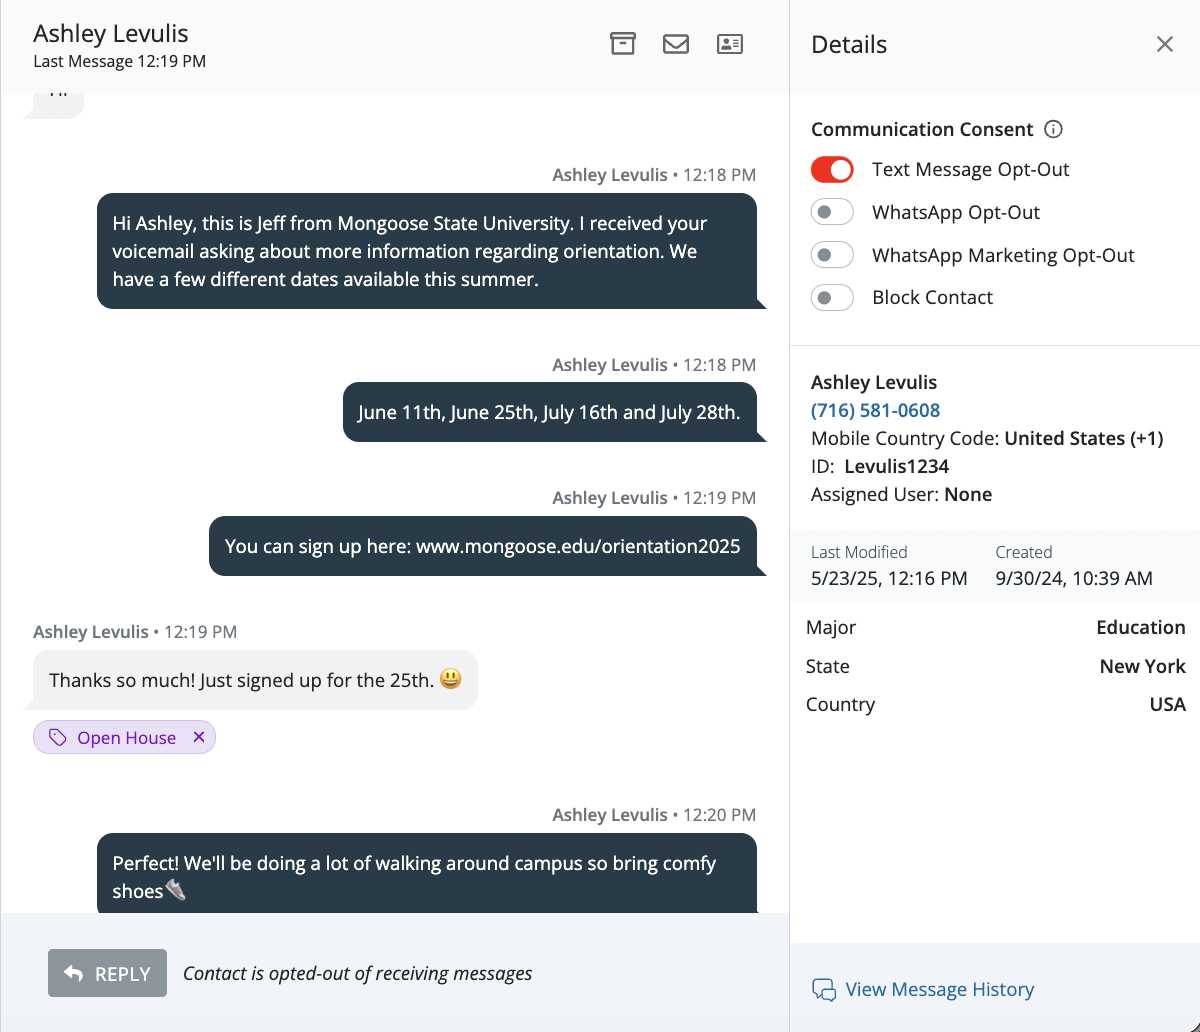The width and height of the screenshot is (1200, 1032).
Task: Click the Open House tag label
Action: (x=126, y=738)
